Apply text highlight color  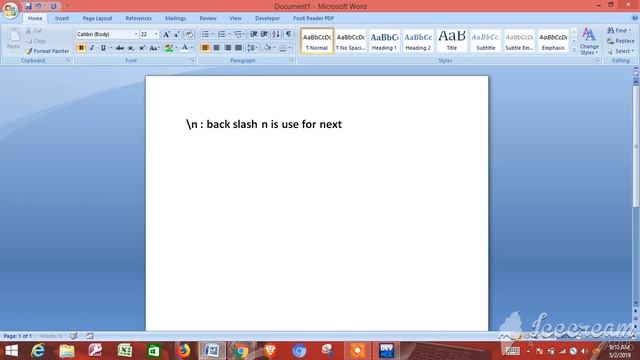click(x=169, y=48)
